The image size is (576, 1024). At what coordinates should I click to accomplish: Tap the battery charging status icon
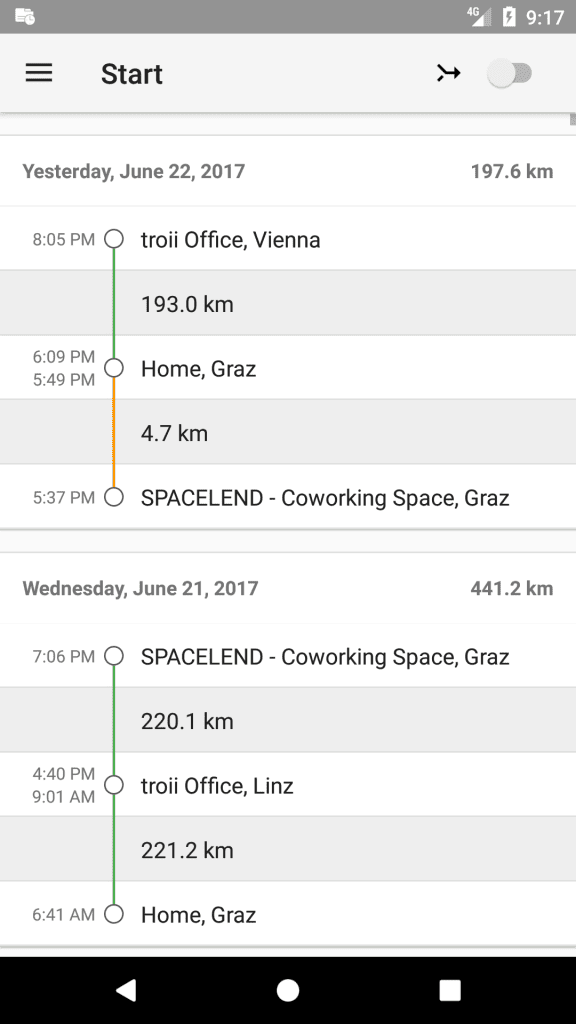(x=509, y=16)
